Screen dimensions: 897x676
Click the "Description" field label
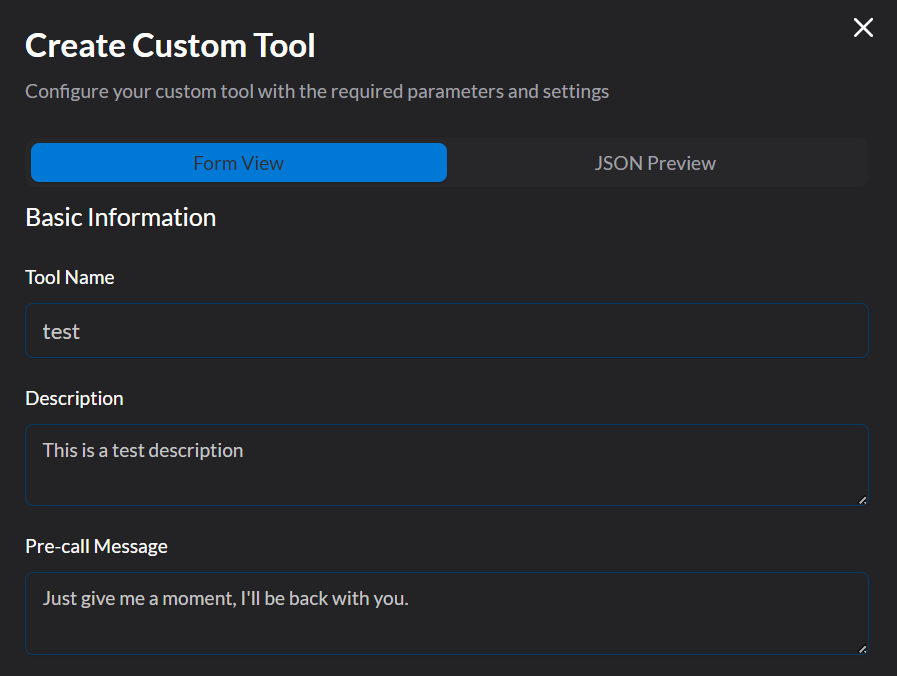click(x=74, y=398)
